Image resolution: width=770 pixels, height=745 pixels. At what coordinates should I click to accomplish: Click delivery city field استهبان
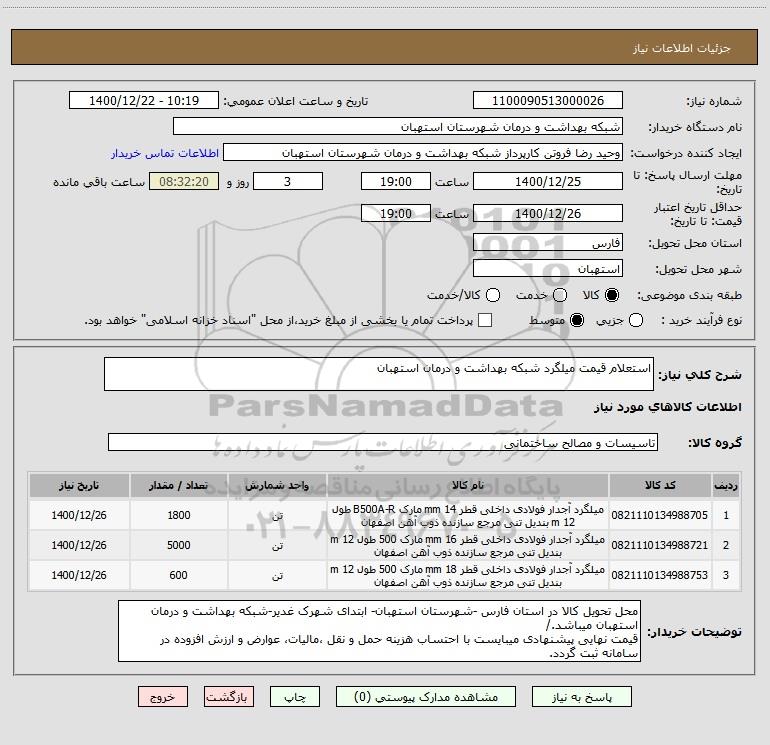point(548,269)
